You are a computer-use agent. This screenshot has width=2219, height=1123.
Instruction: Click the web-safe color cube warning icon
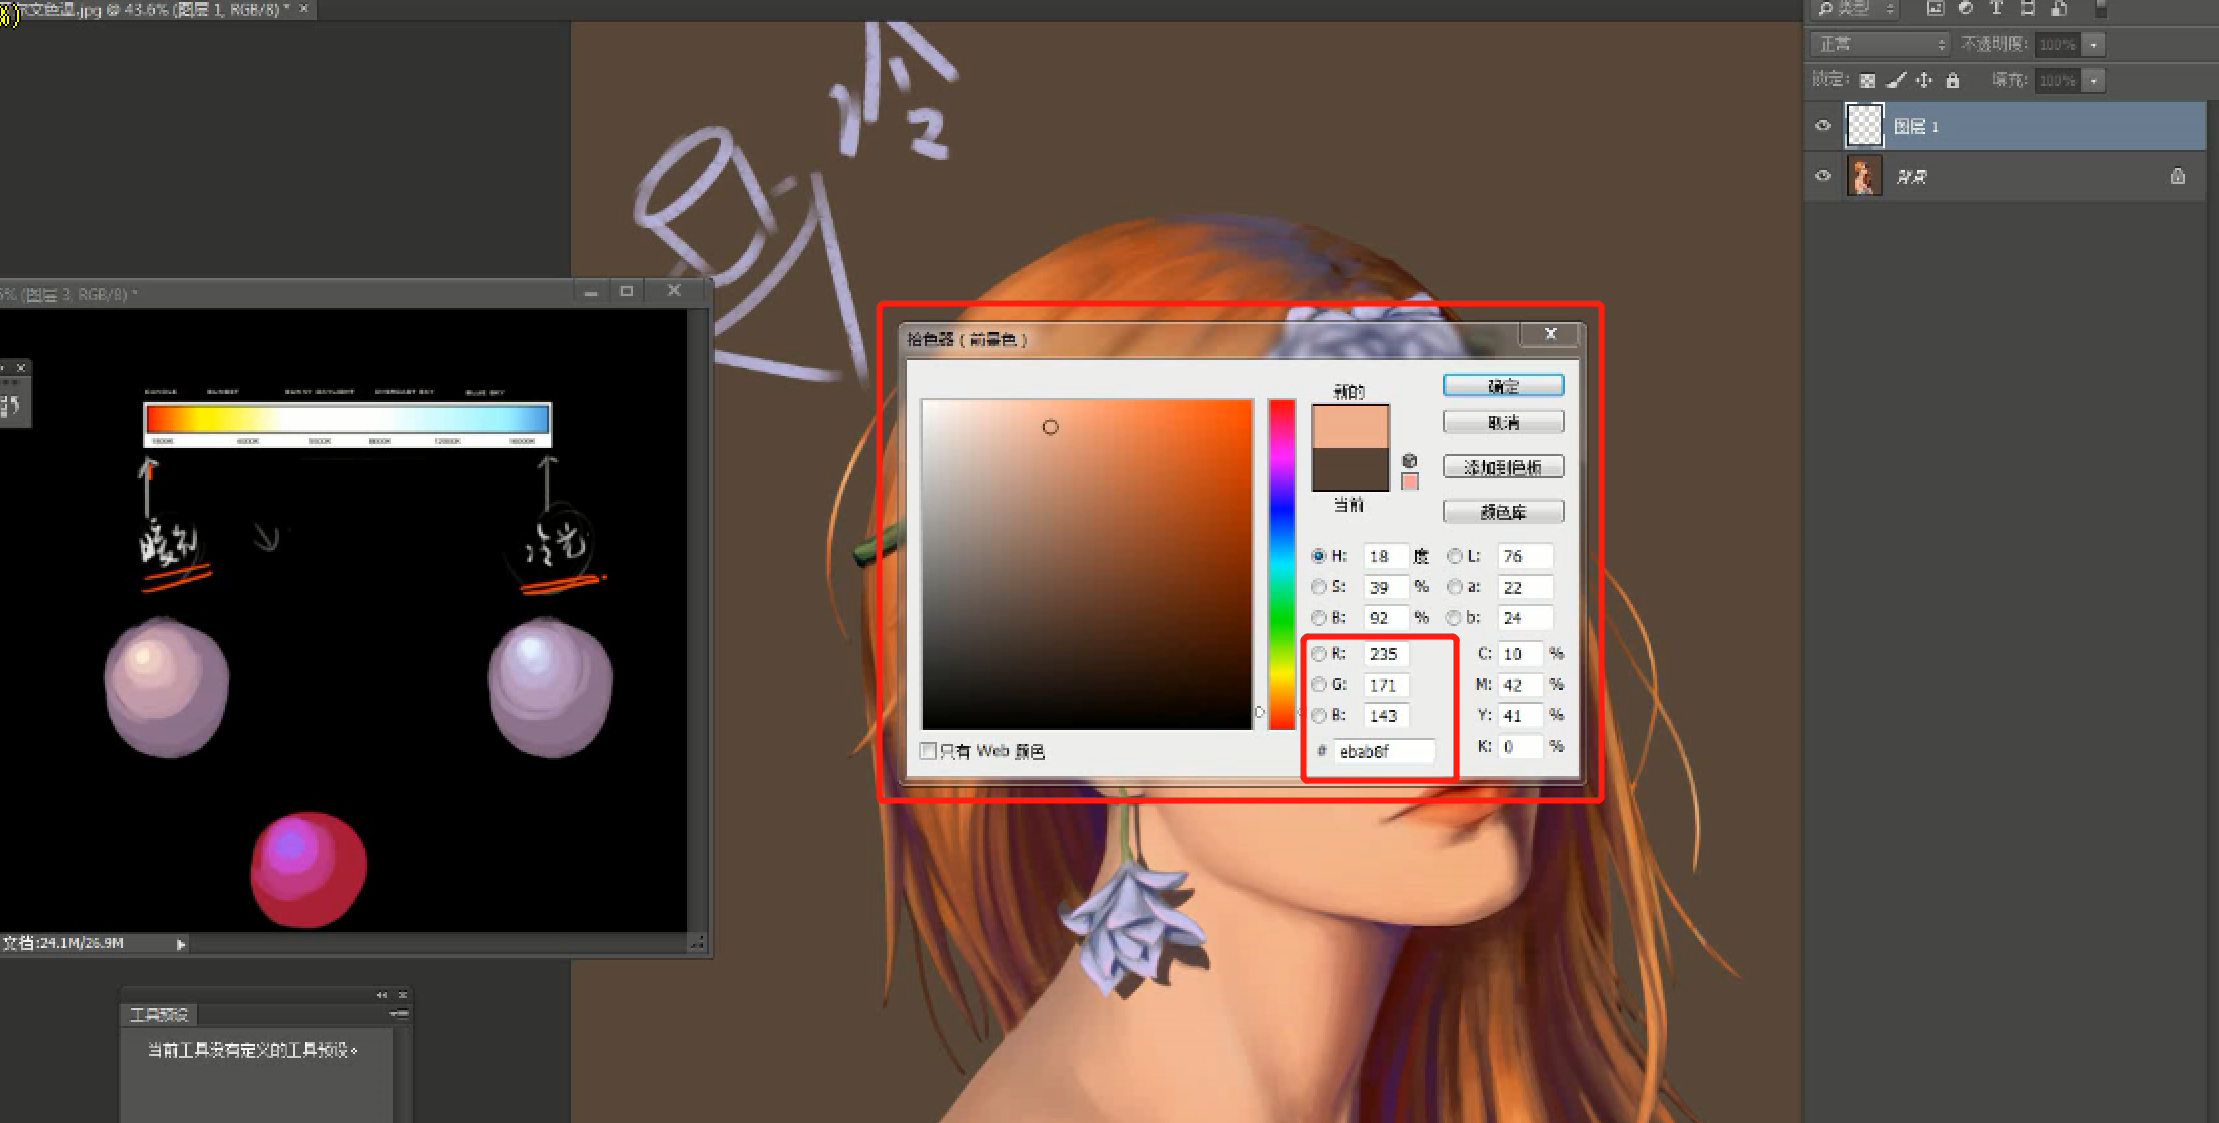(1410, 461)
